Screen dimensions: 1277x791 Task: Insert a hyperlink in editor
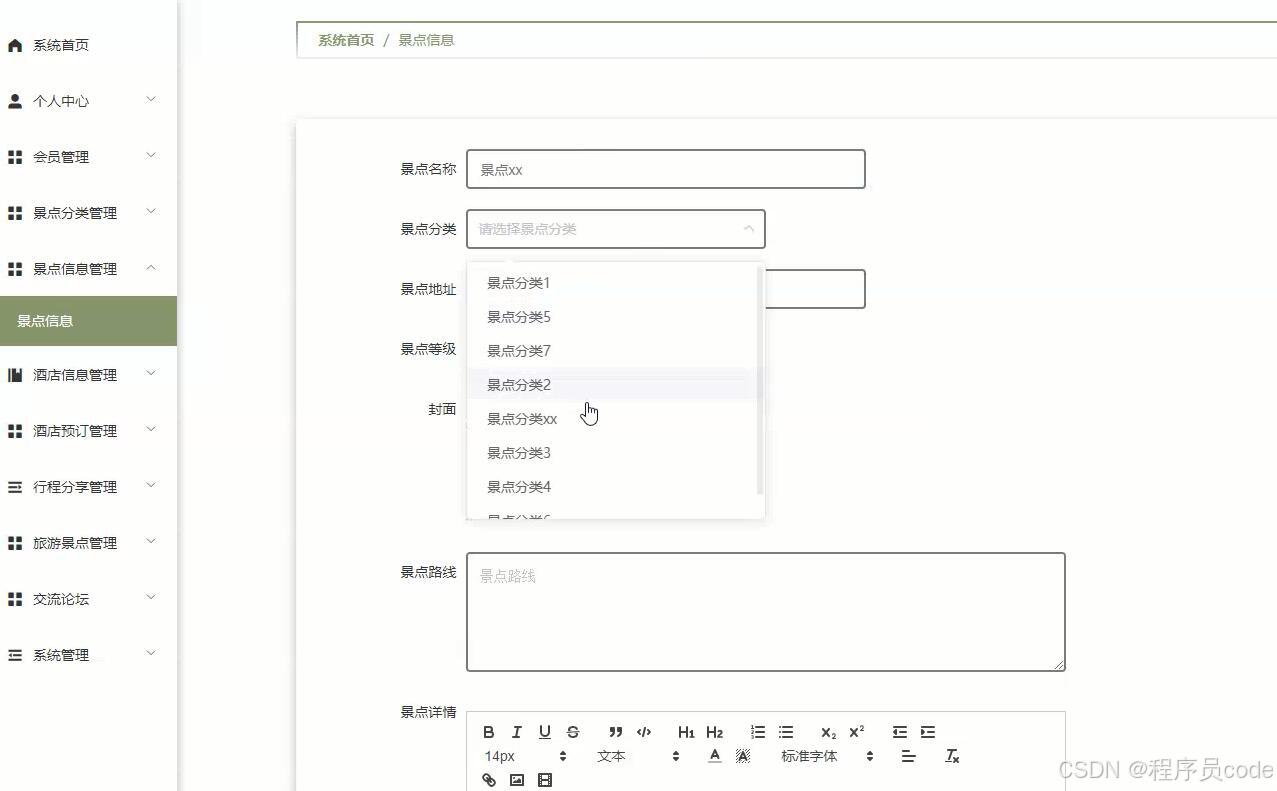(x=489, y=780)
